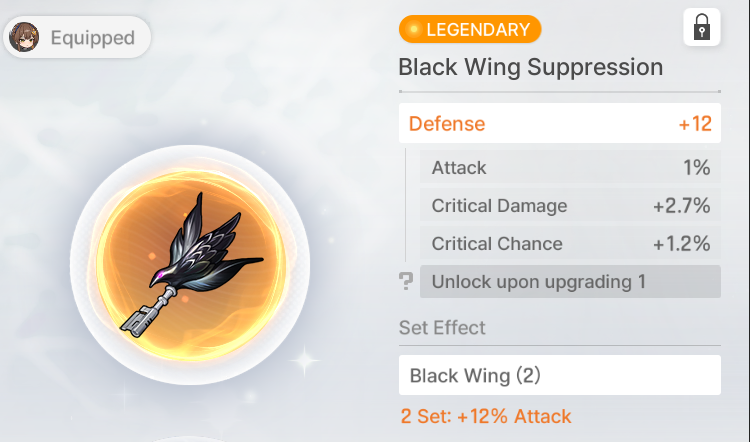Screen dimensions: 750x442
Task: Click the orange dot in Legendary badge
Action: click(x=414, y=30)
